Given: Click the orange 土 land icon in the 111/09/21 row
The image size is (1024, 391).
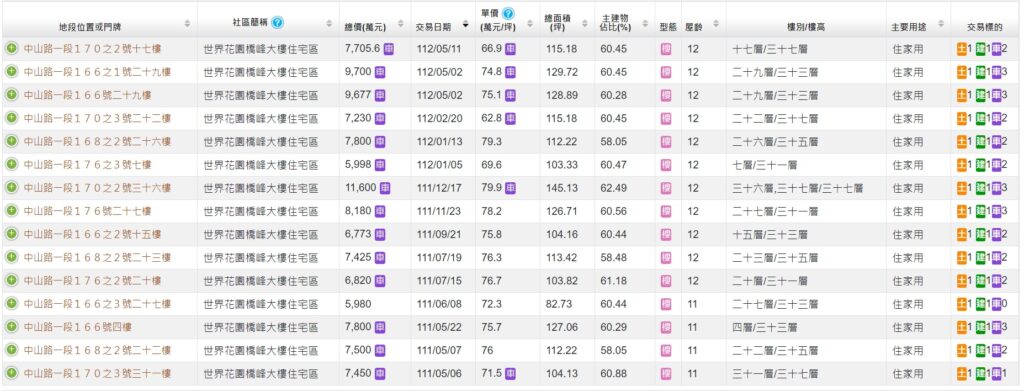Looking at the screenshot, I should point(961,234).
